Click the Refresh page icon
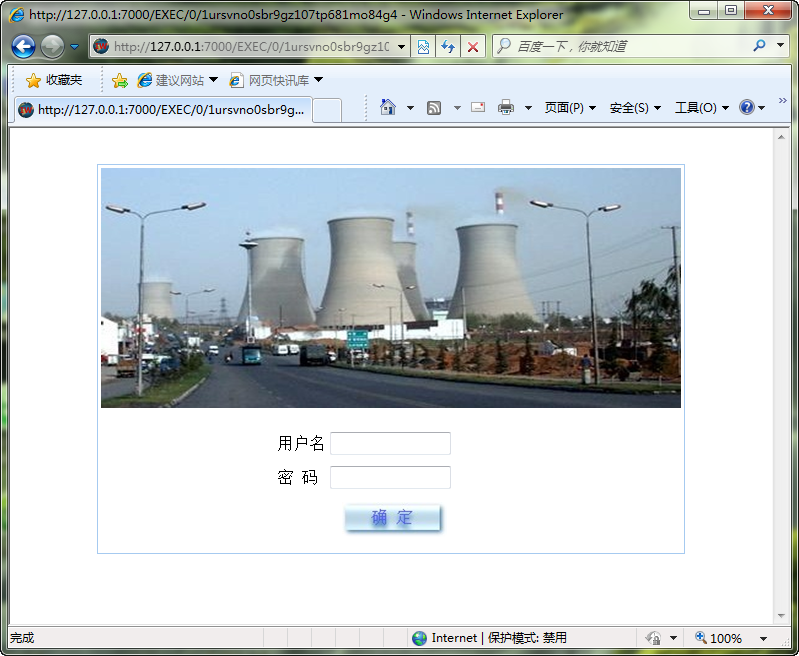 448,47
